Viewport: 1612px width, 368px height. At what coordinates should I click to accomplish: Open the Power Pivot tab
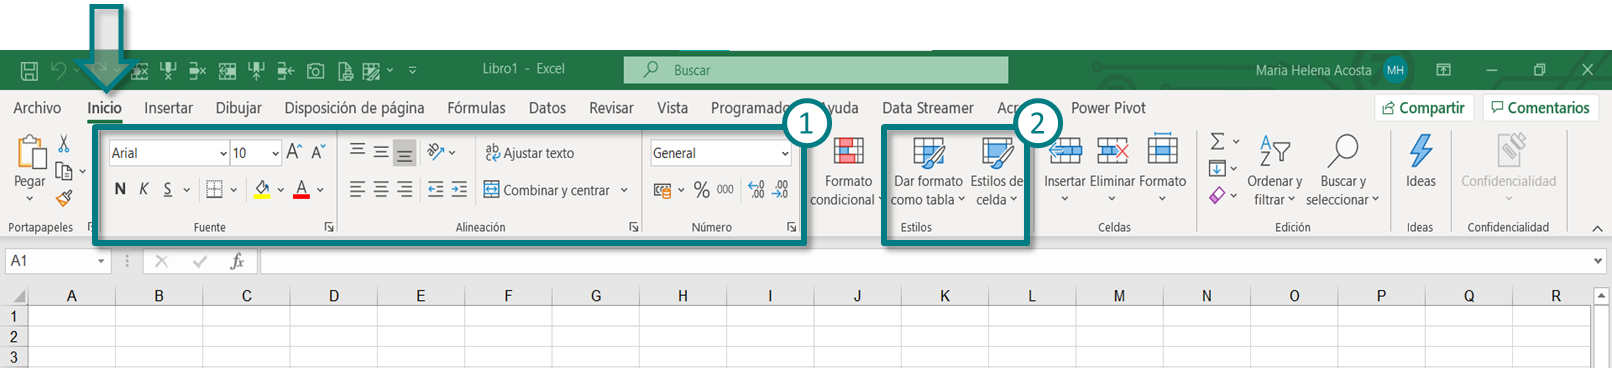[x=1108, y=108]
